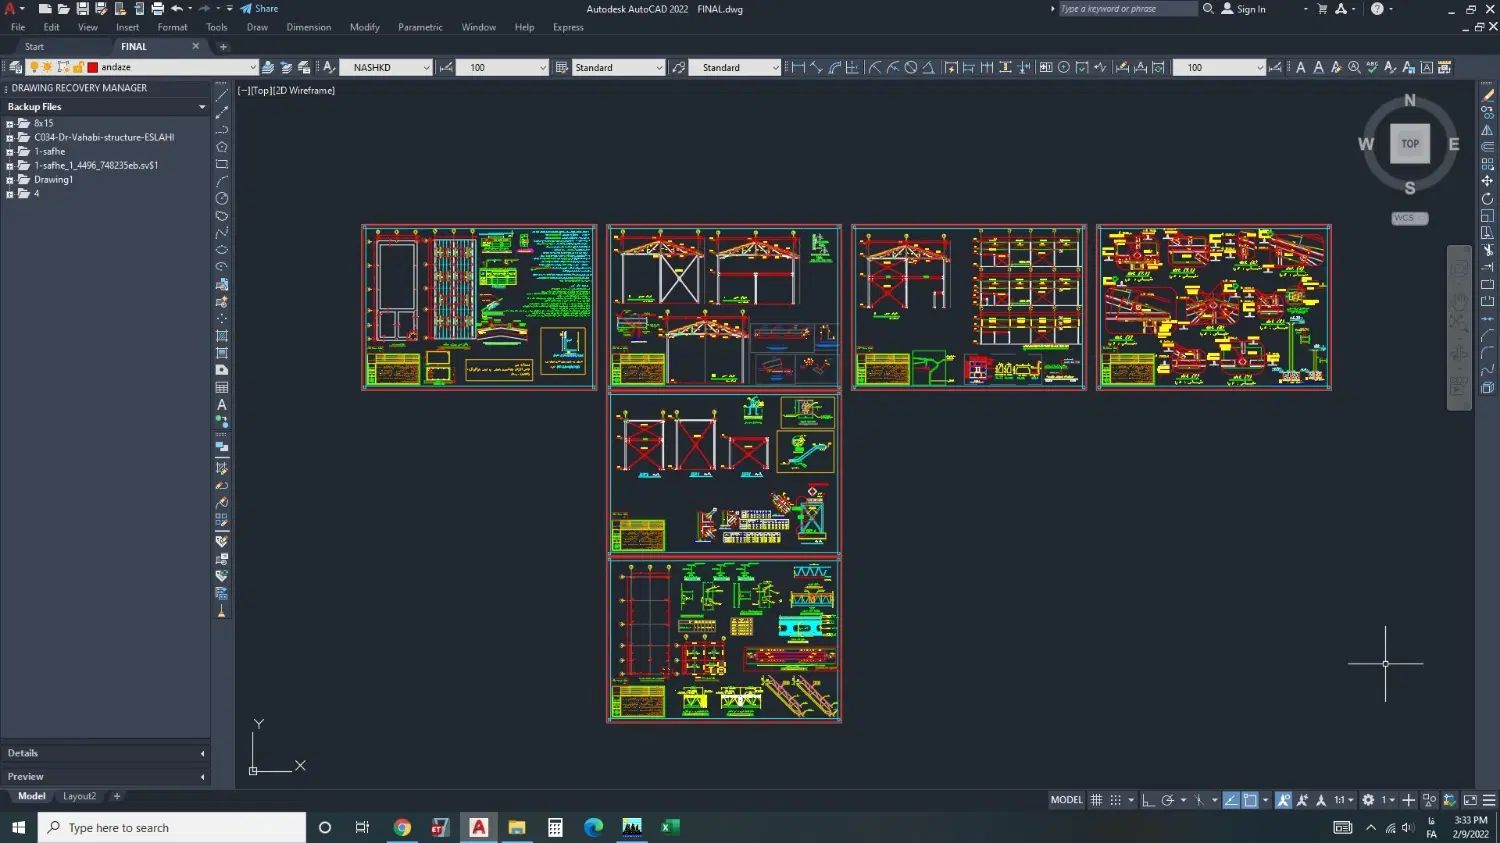Toggle polar tracking in status bar
Image resolution: width=1500 pixels, height=843 pixels.
[x=1167, y=800]
